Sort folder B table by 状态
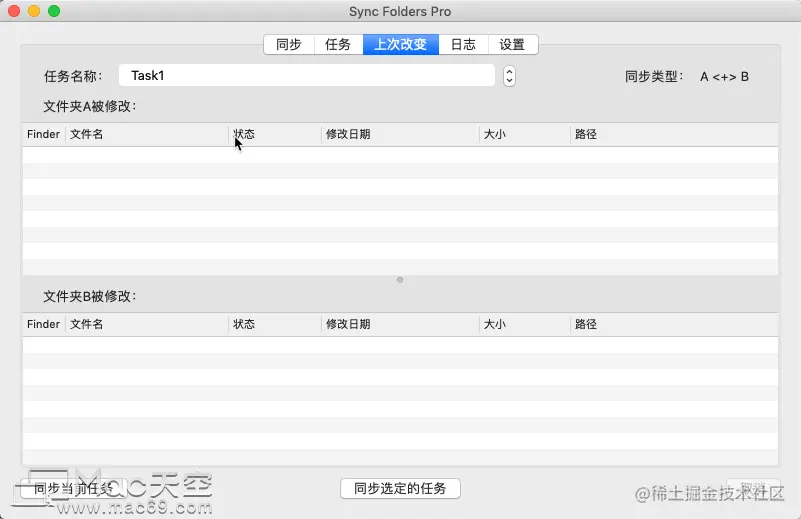The height and width of the screenshot is (519, 801). [x=274, y=324]
